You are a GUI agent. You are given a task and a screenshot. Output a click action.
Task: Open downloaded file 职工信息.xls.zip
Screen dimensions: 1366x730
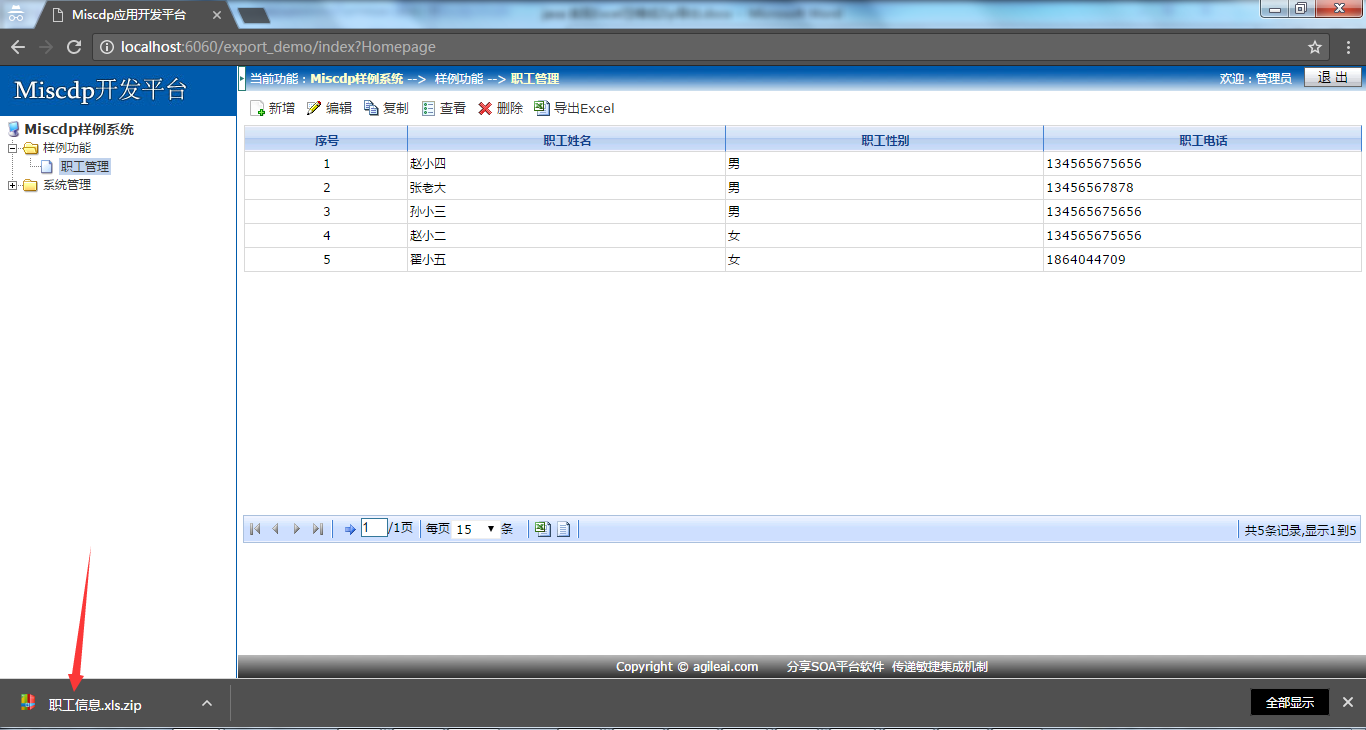95,705
